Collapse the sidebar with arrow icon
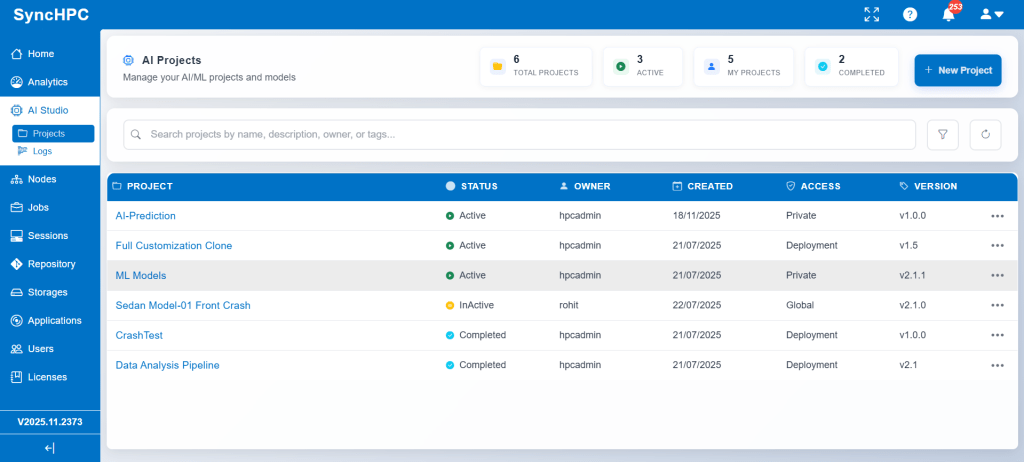Image resolution: width=1024 pixels, height=462 pixels. 50,448
